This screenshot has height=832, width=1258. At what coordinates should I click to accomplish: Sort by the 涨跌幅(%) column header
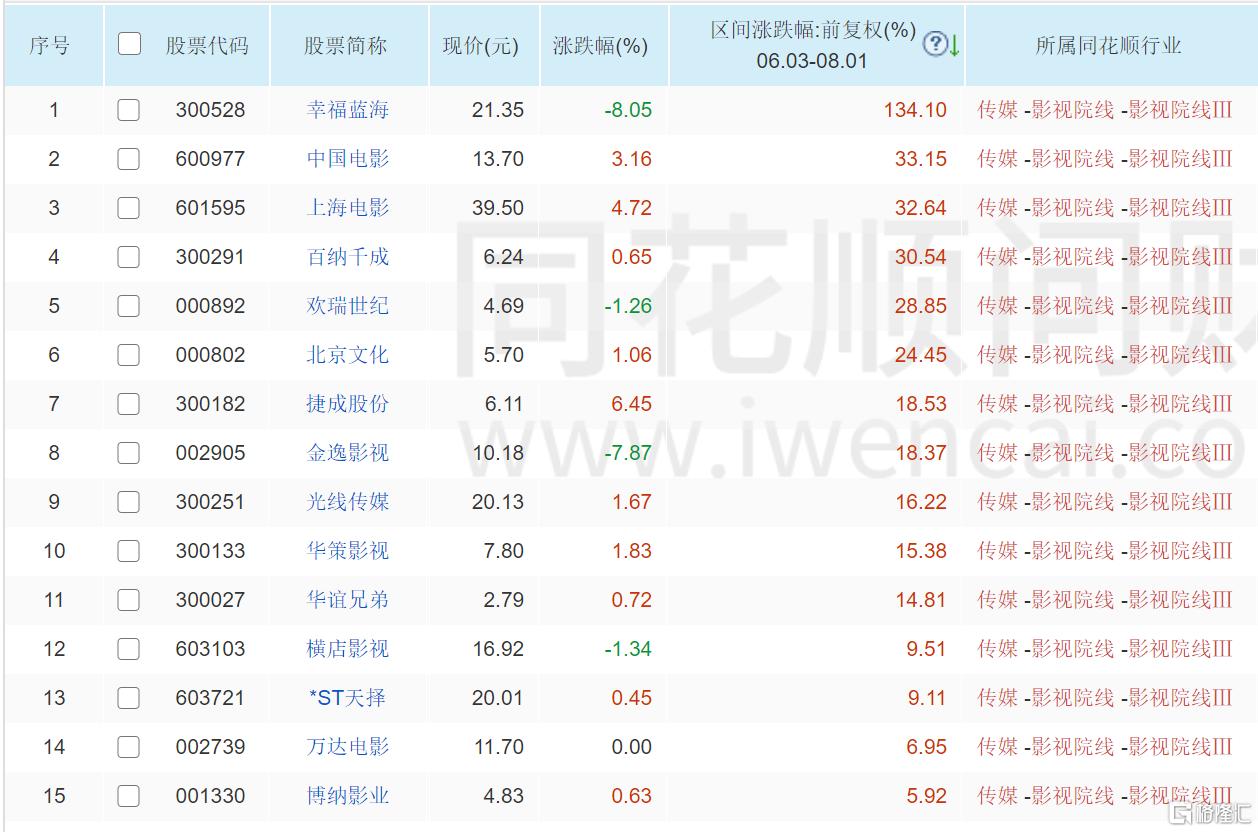point(600,46)
